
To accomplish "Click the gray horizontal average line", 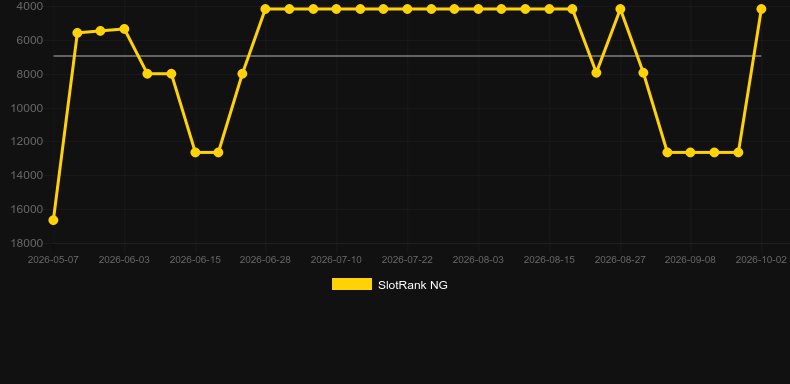I will tap(407, 56).
